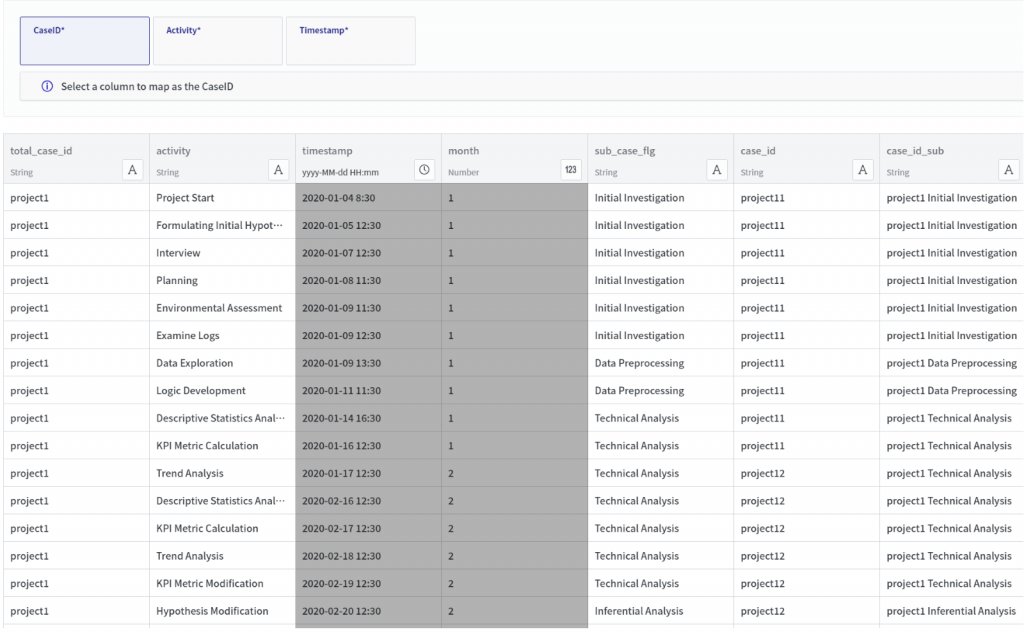Choose the activity column header

coord(173,151)
